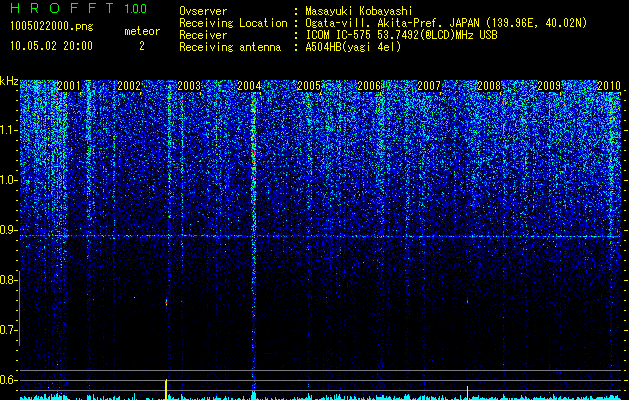Click the gray frequency range bar on left axis
629x400 pixels.
pyautogui.click(x=19, y=308)
